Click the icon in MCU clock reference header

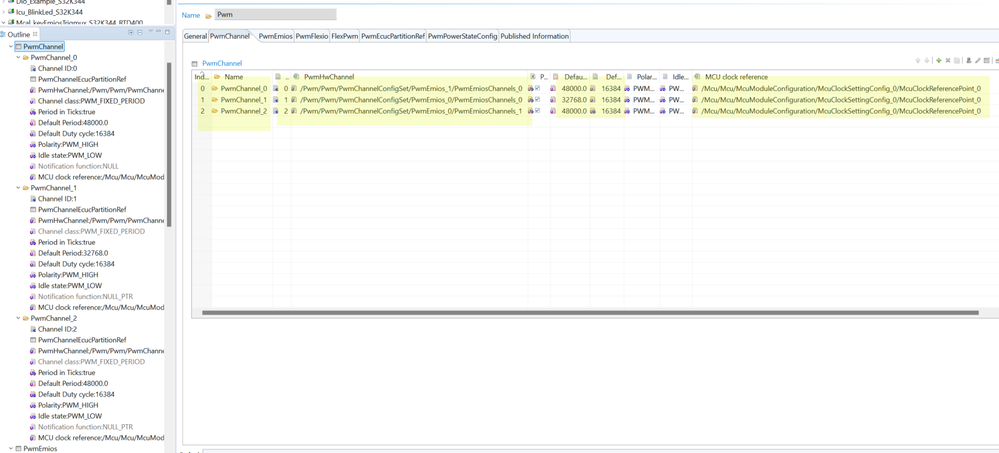698,77
